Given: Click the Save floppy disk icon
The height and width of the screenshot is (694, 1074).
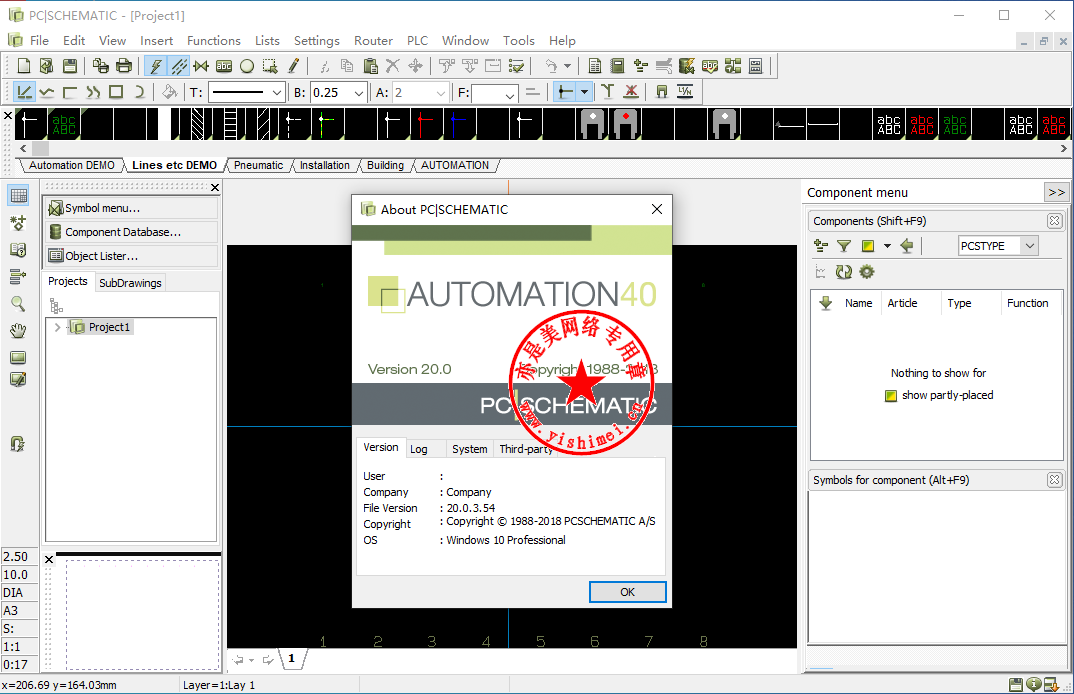Looking at the screenshot, I should coord(70,66).
